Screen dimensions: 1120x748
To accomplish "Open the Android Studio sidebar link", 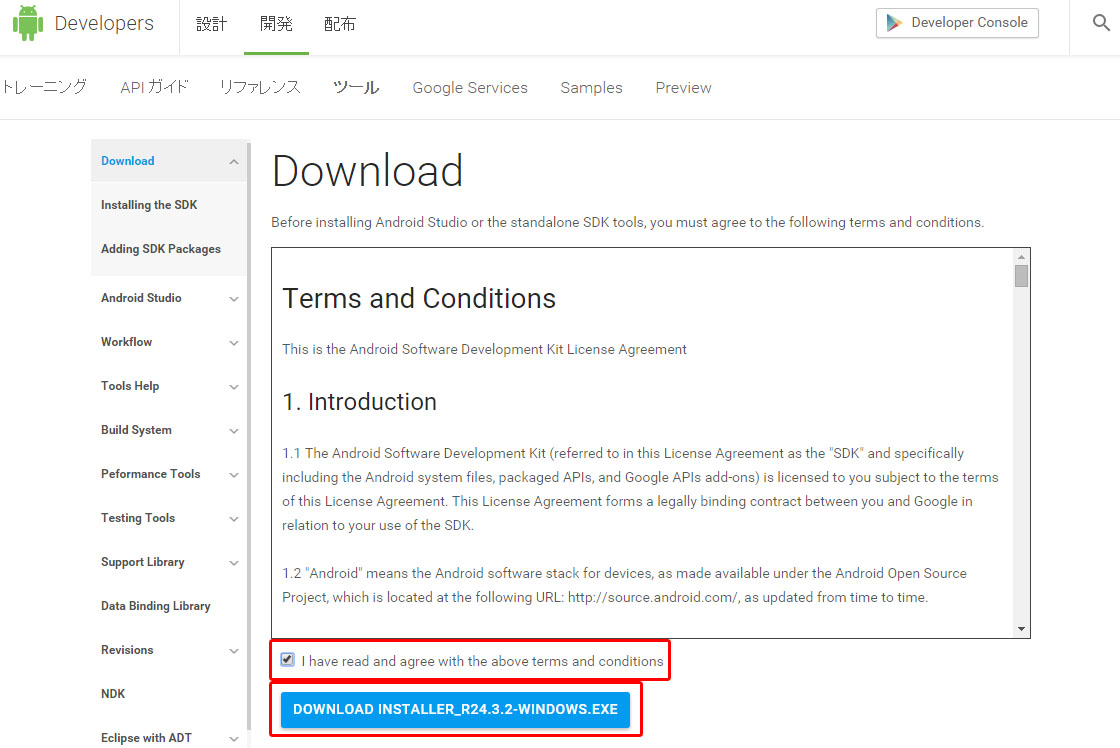I will click(x=141, y=298).
